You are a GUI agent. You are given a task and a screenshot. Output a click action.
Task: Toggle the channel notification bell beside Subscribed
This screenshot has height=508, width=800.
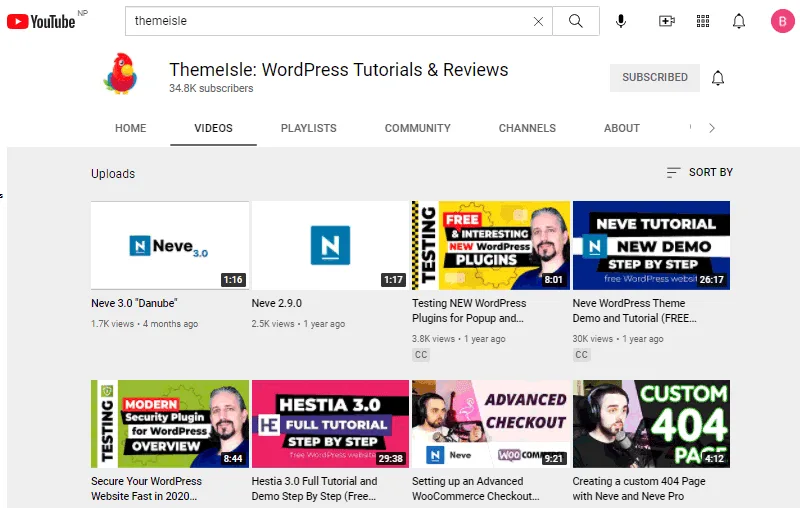tap(718, 78)
